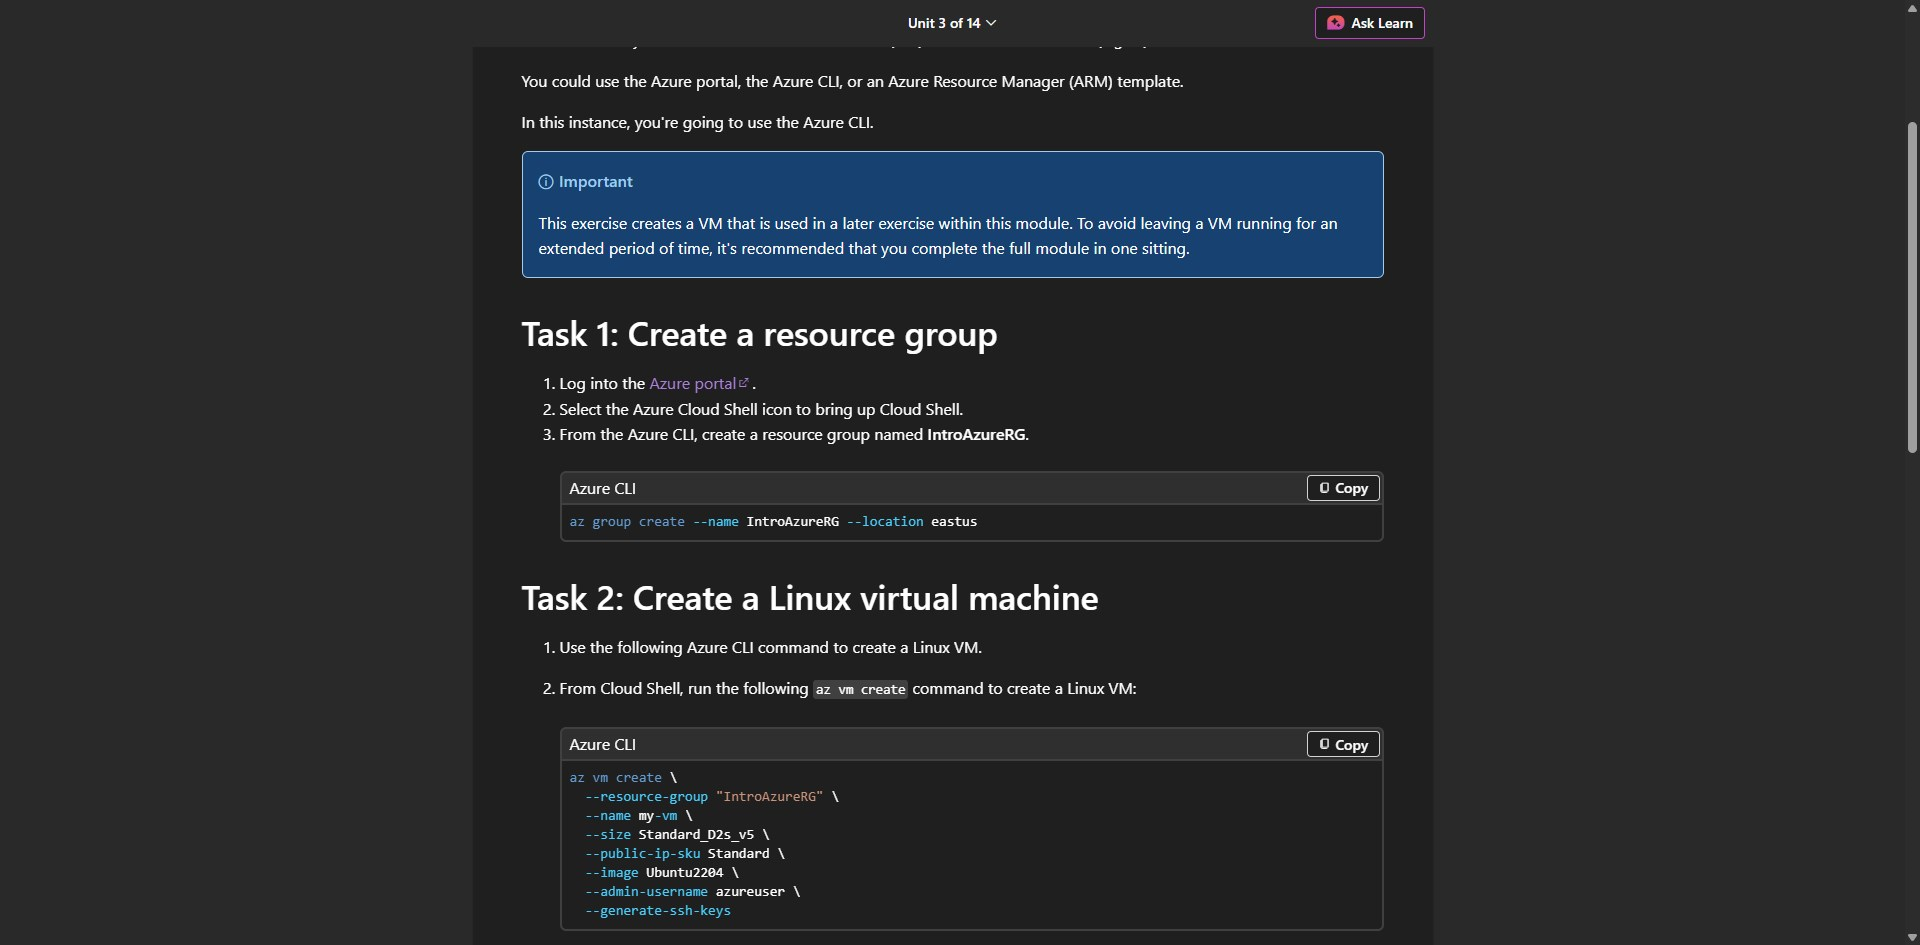Click the Ask Learn sparkle chat icon
1920x945 pixels.
(x=1337, y=23)
